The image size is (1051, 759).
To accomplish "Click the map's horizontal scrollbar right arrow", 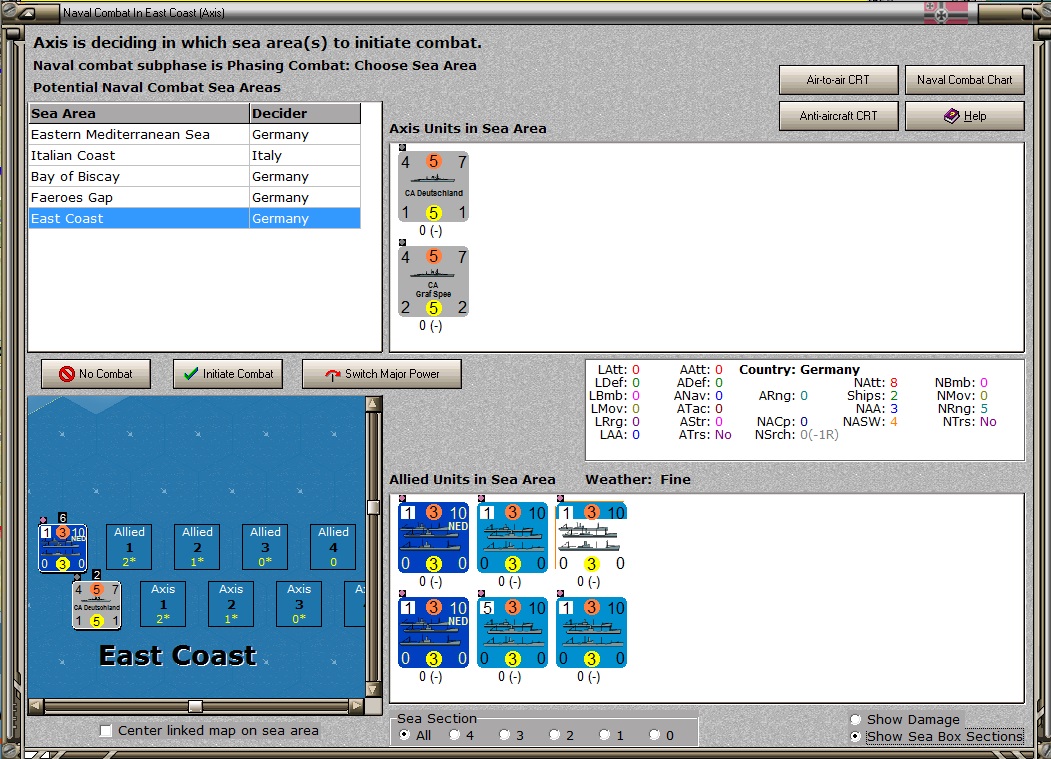I will pyautogui.click(x=357, y=705).
